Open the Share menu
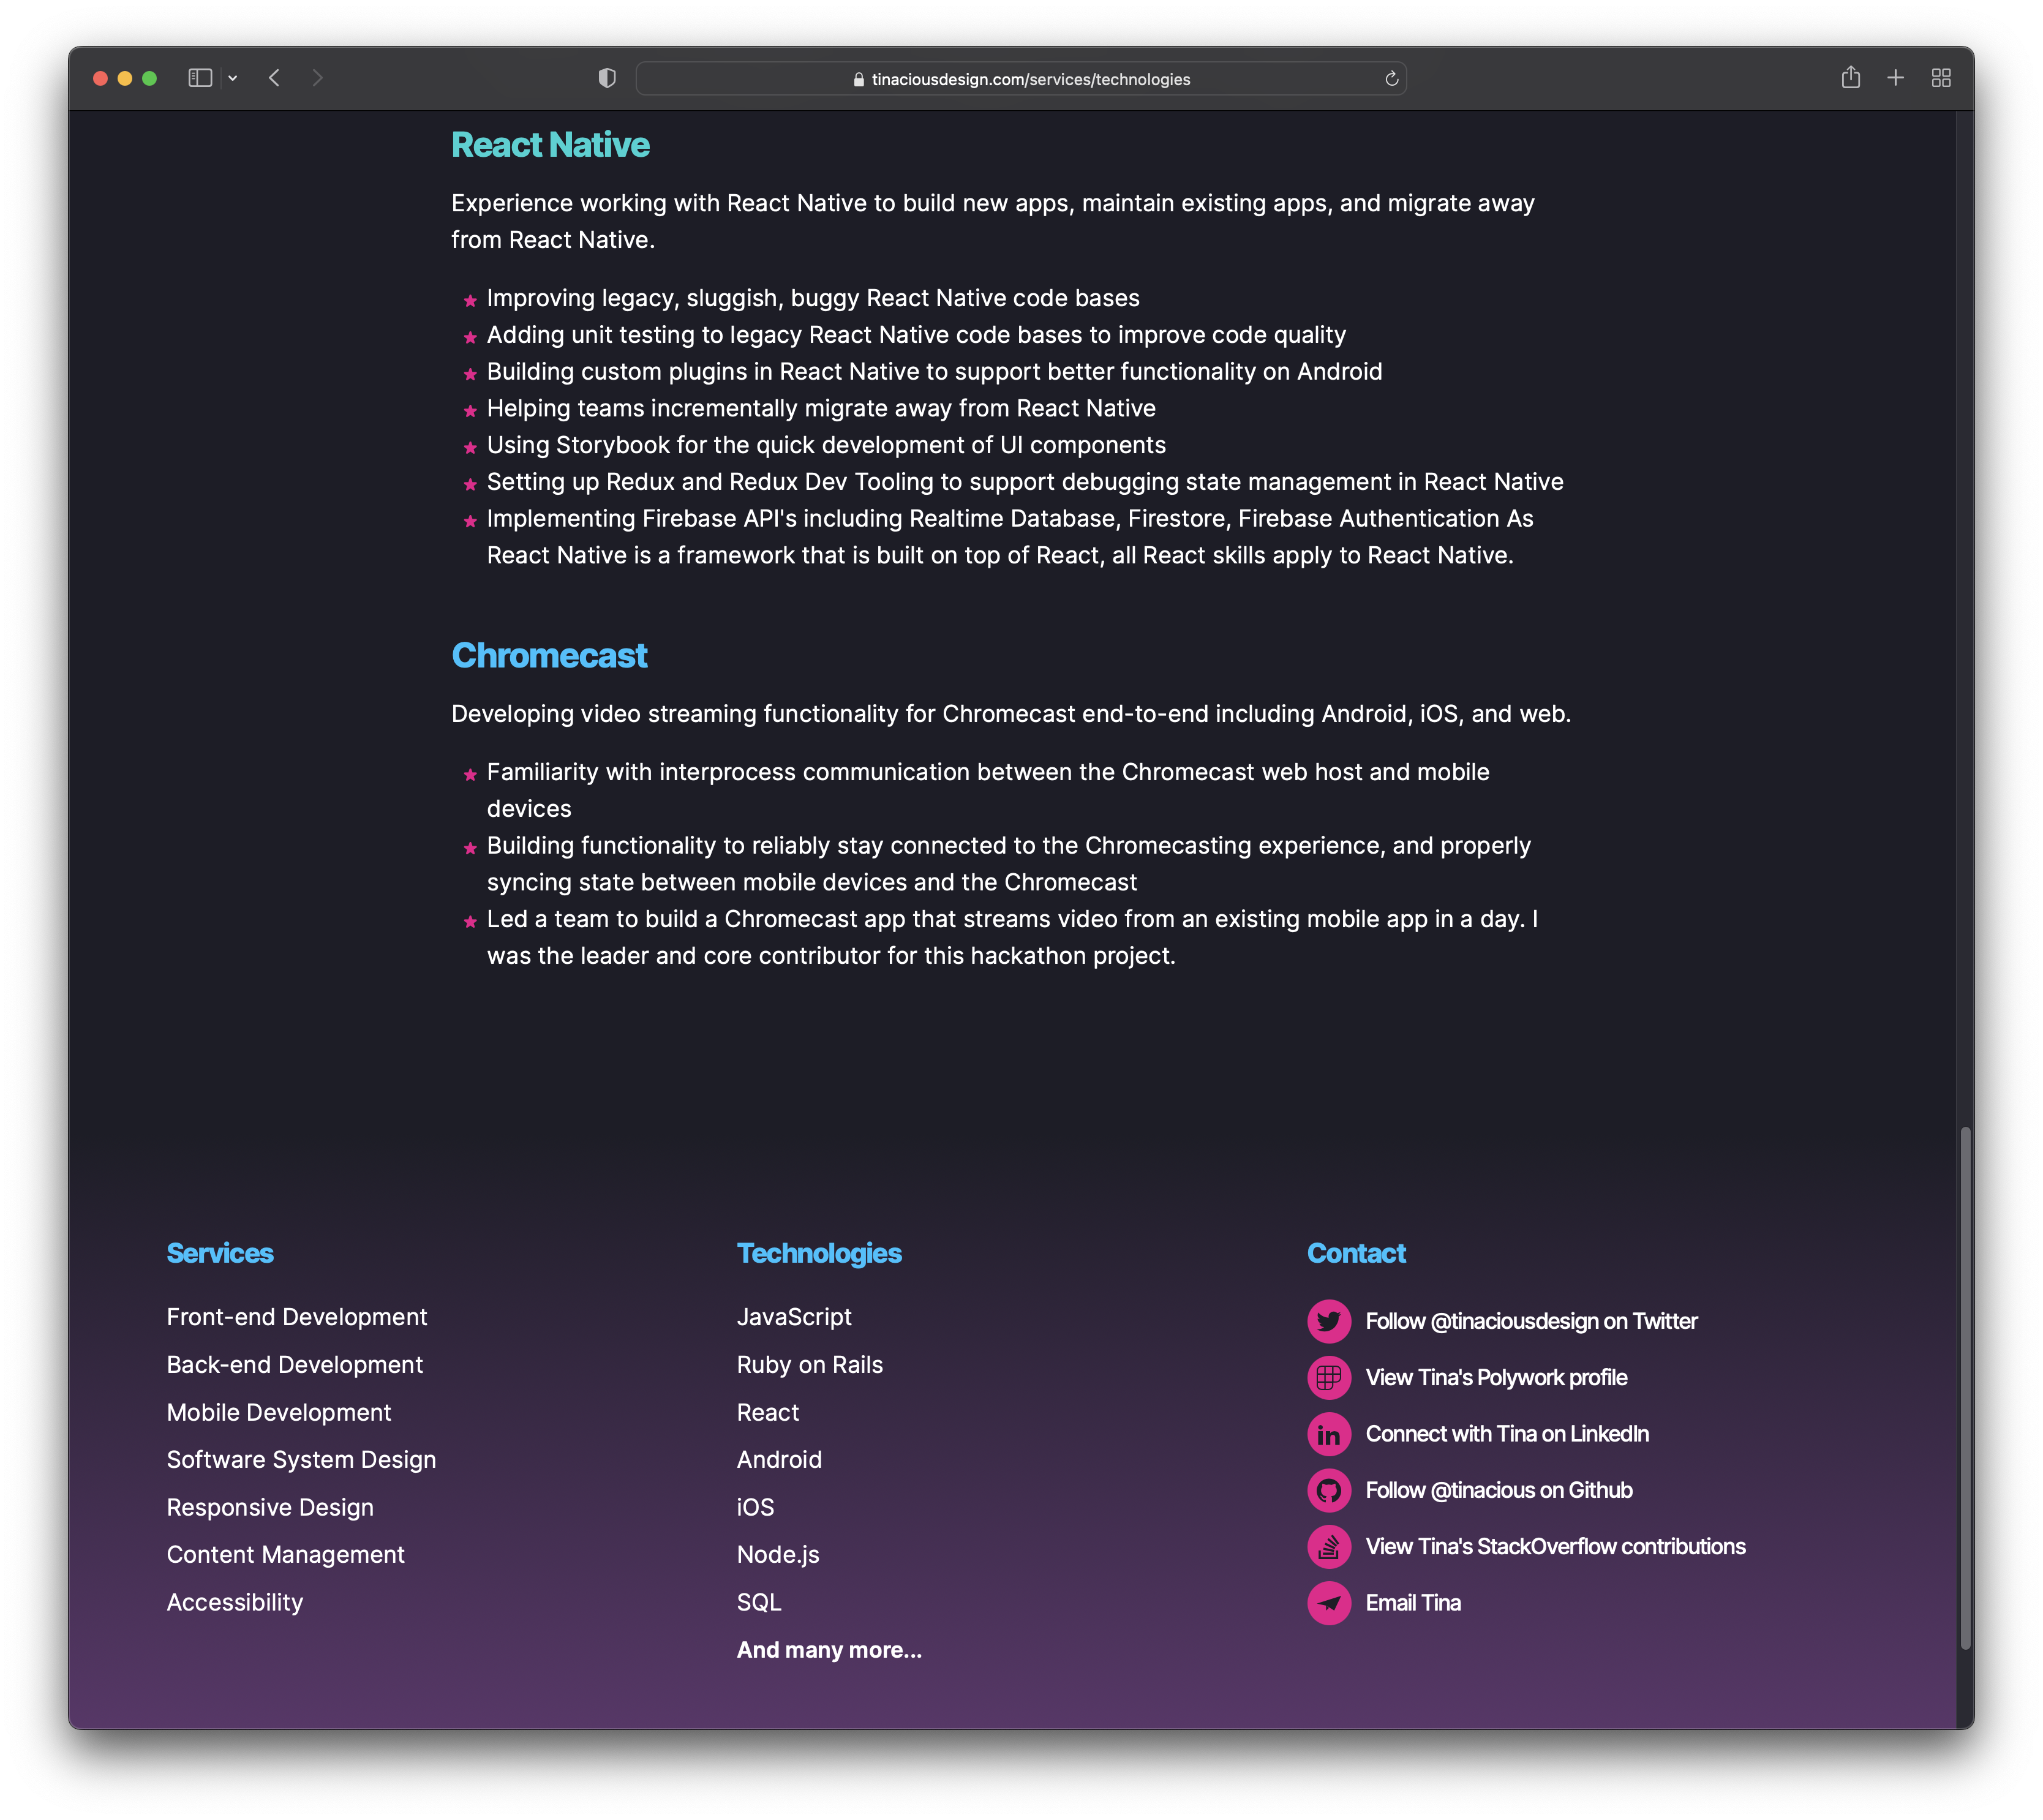 click(1850, 77)
